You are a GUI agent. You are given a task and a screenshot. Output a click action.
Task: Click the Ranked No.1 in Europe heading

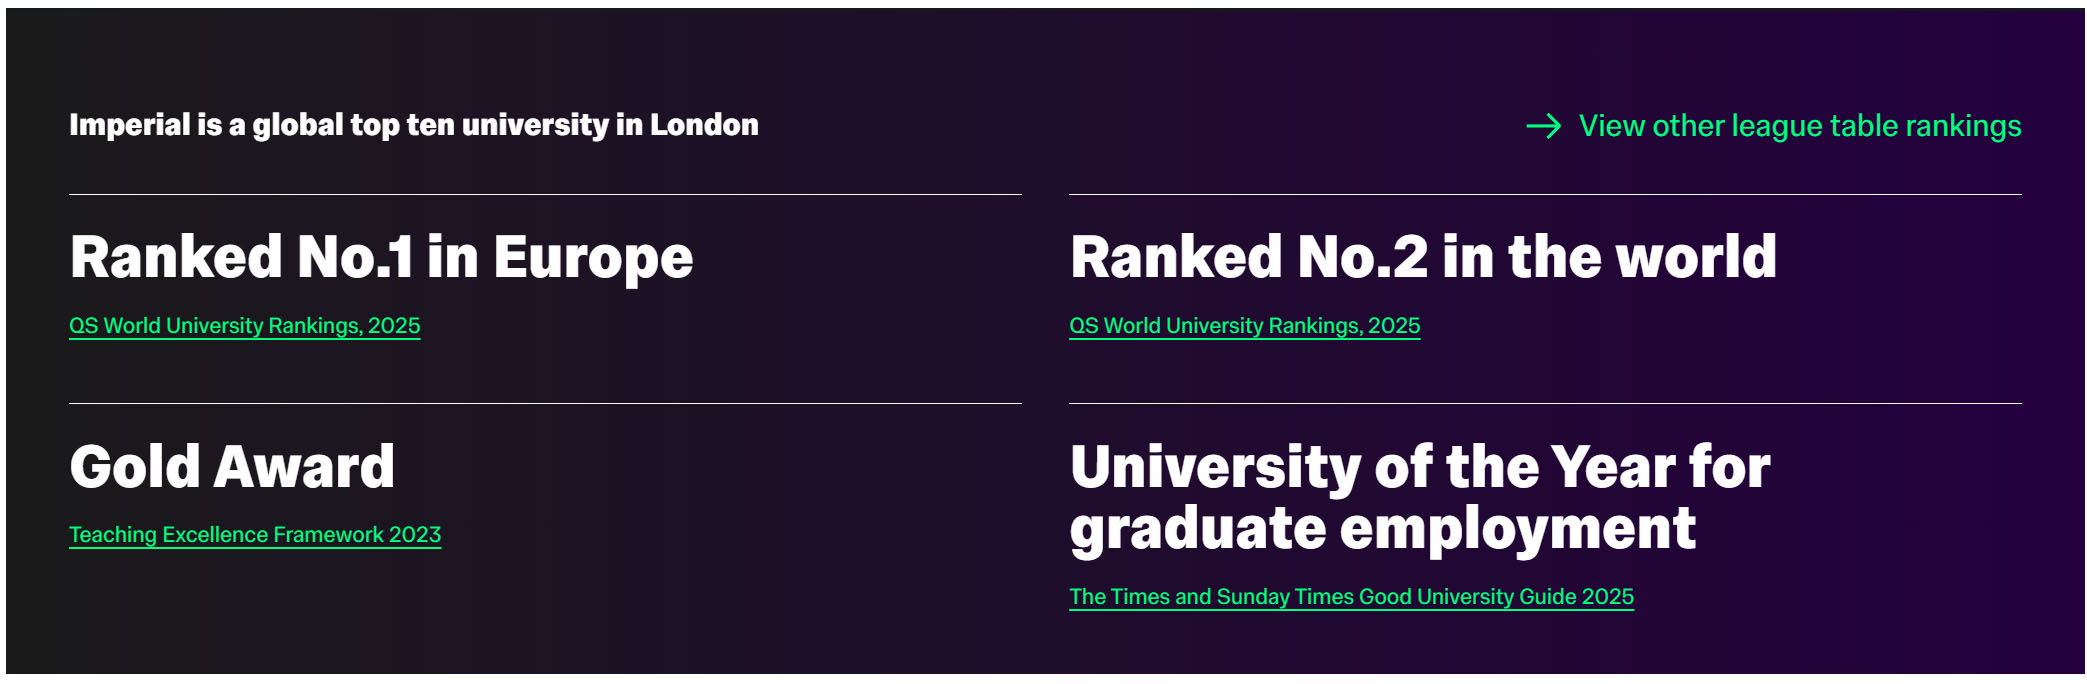381,257
